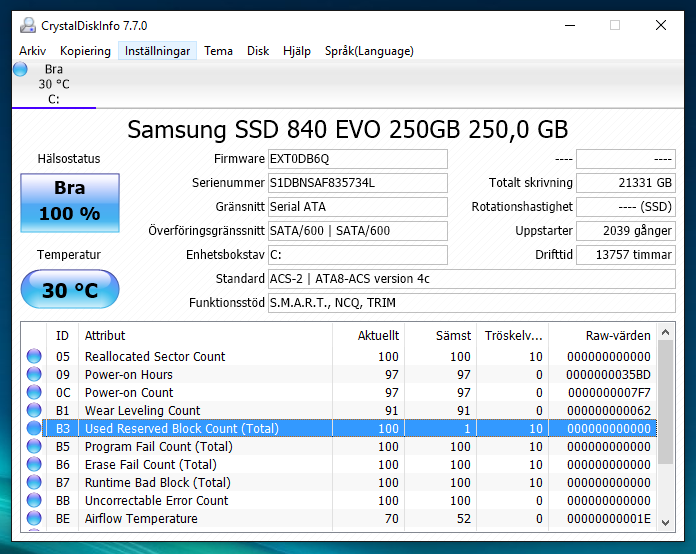Viewport: 696px width, 554px height.
Task: Click the status orb for Uncorrectable Error Count
Action: point(34,500)
